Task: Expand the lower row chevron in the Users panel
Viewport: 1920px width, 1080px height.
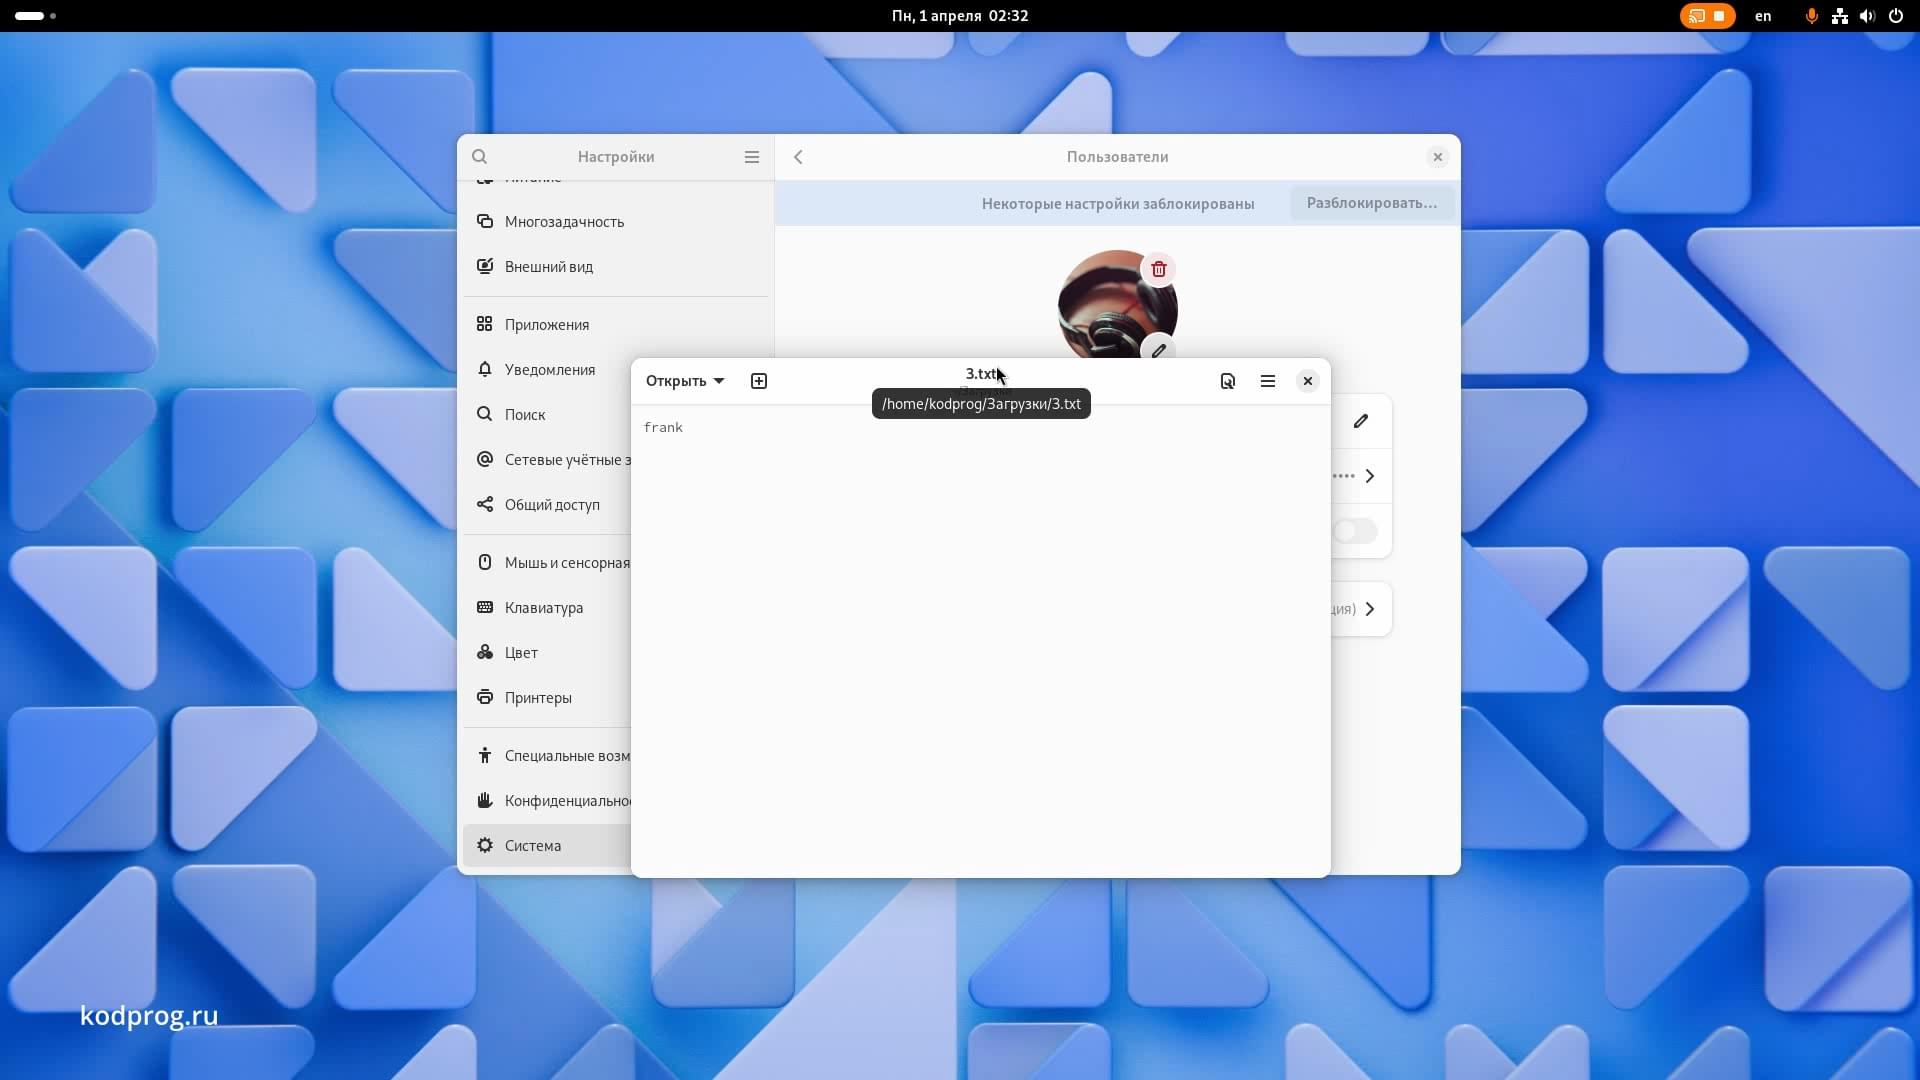Action: (x=1370, y=609)
